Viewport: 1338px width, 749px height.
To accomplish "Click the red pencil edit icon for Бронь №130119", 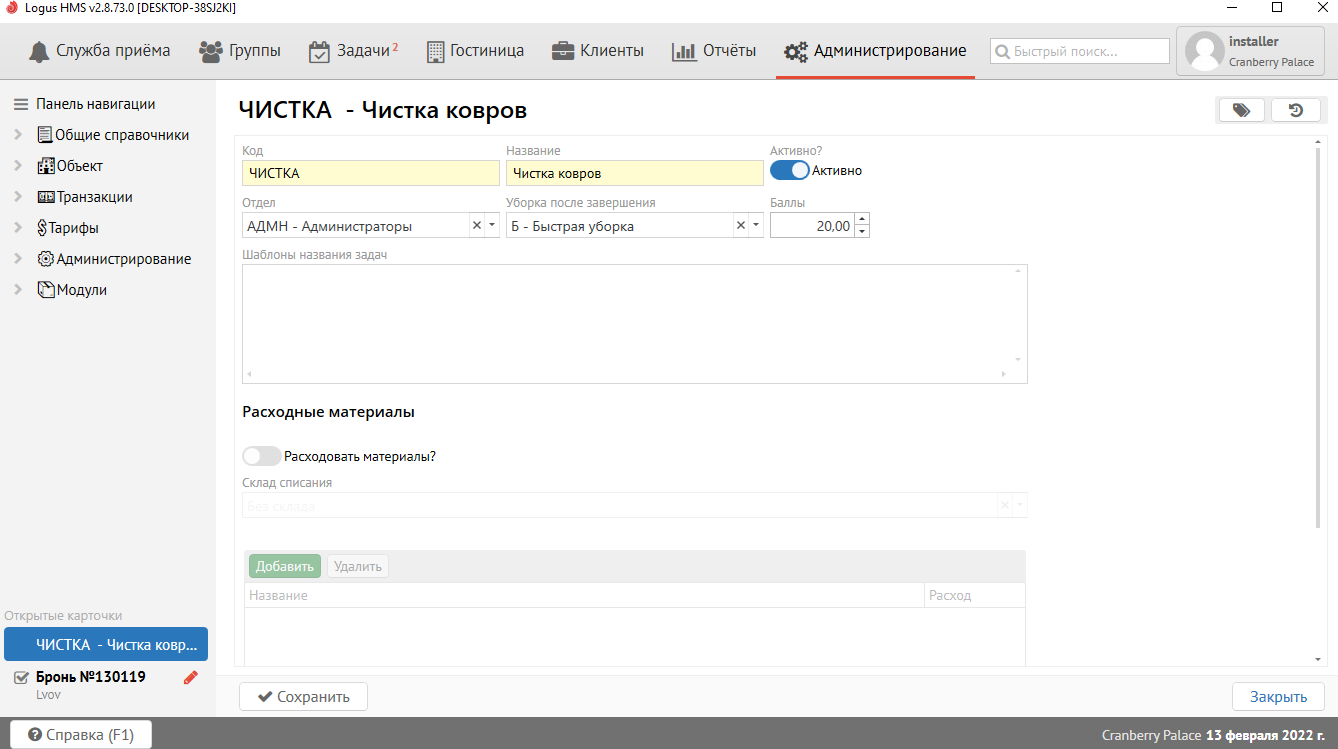I will coord(191,678).
